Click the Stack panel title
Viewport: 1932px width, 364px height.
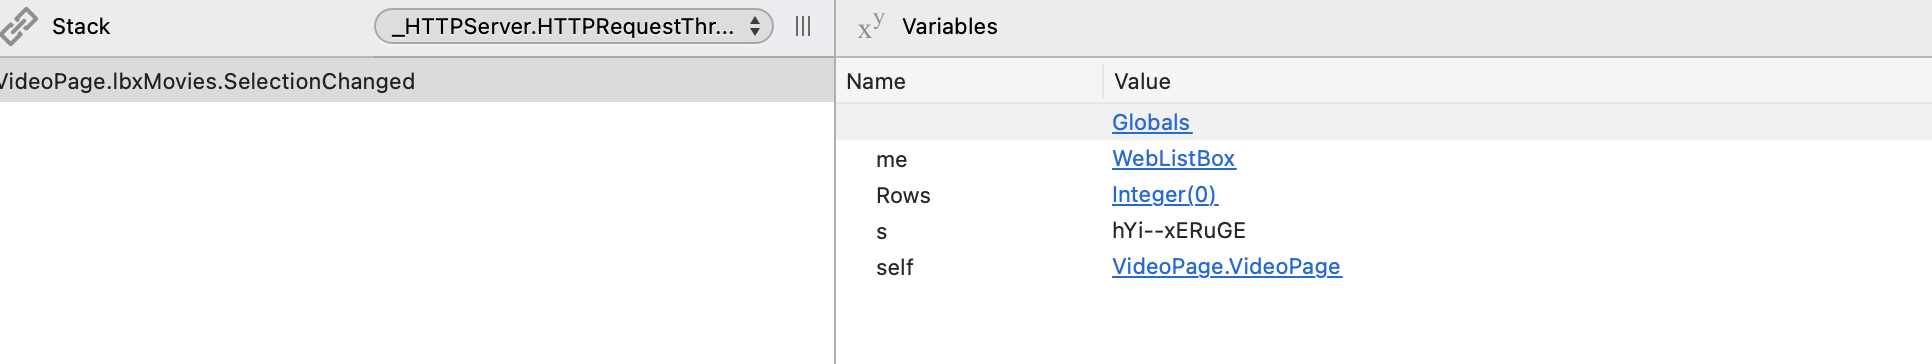81,26
